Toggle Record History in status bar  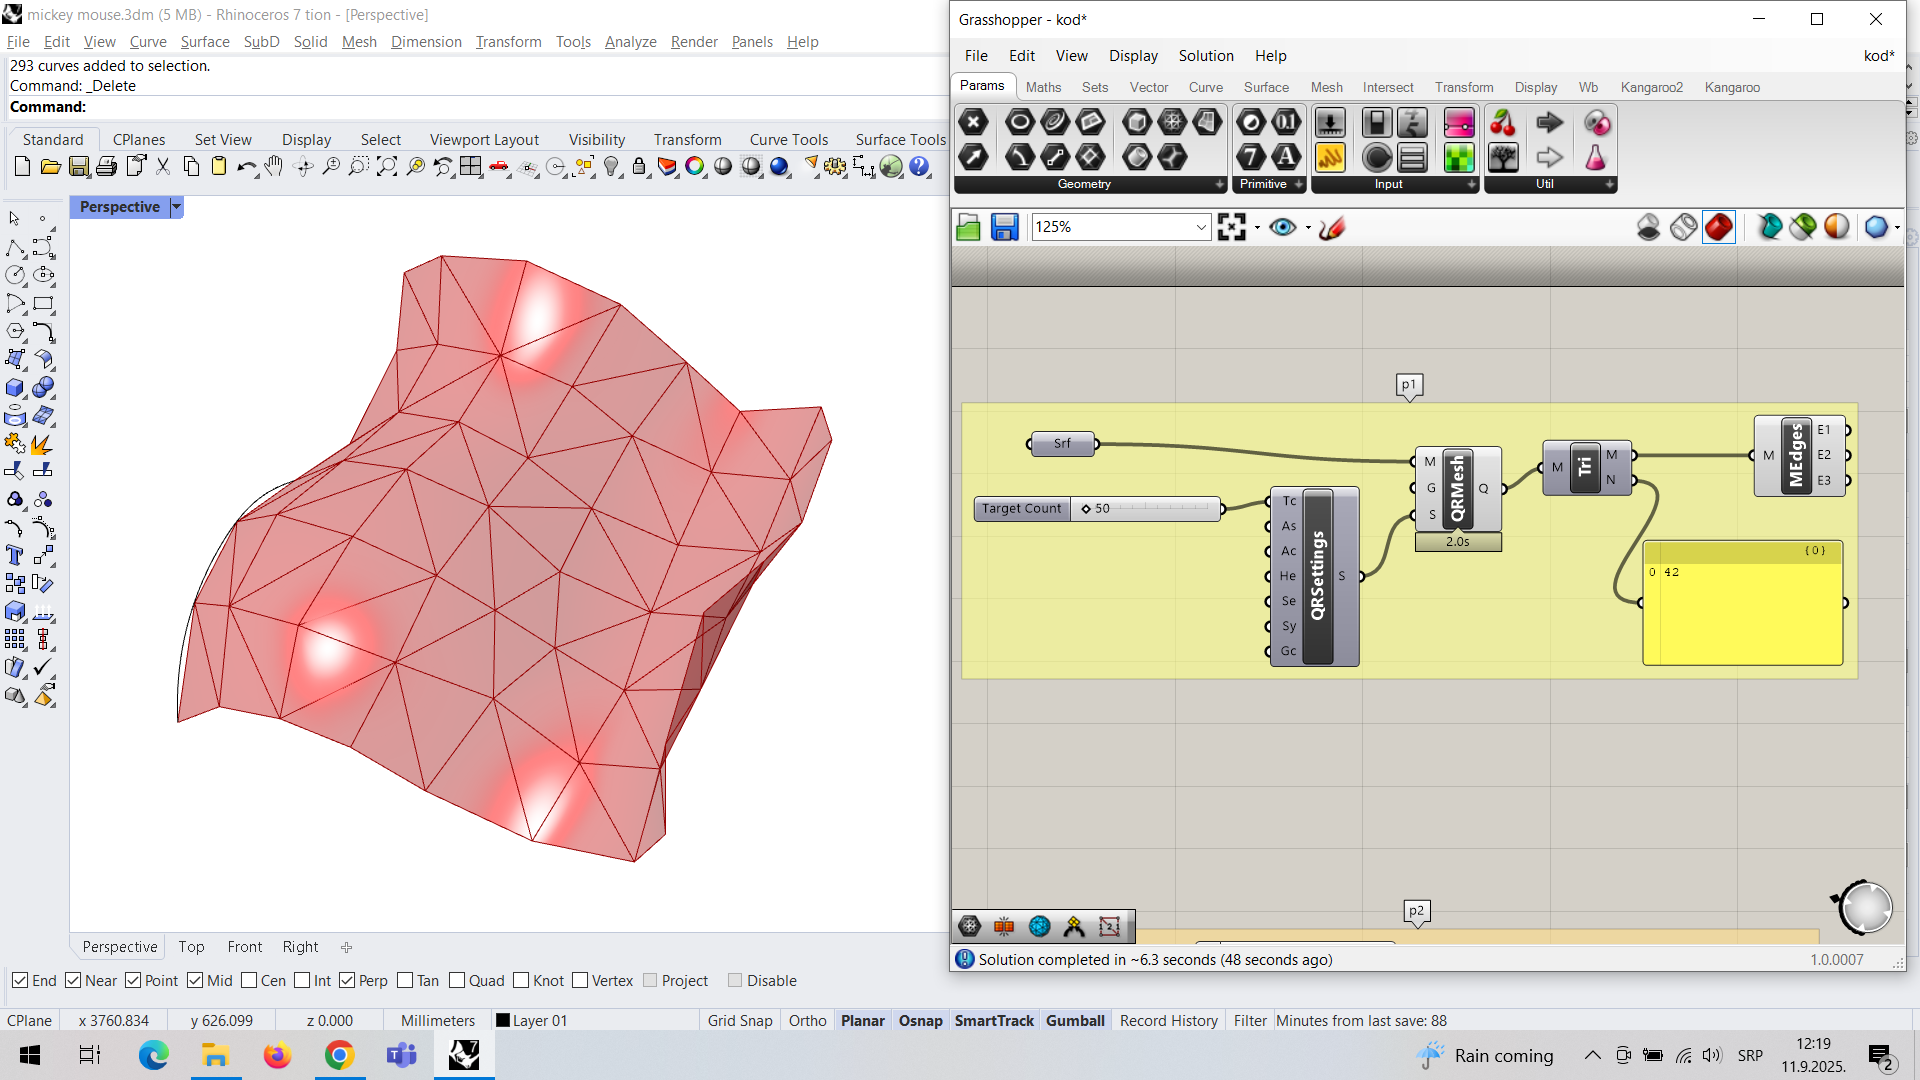click(1168, 1020)
